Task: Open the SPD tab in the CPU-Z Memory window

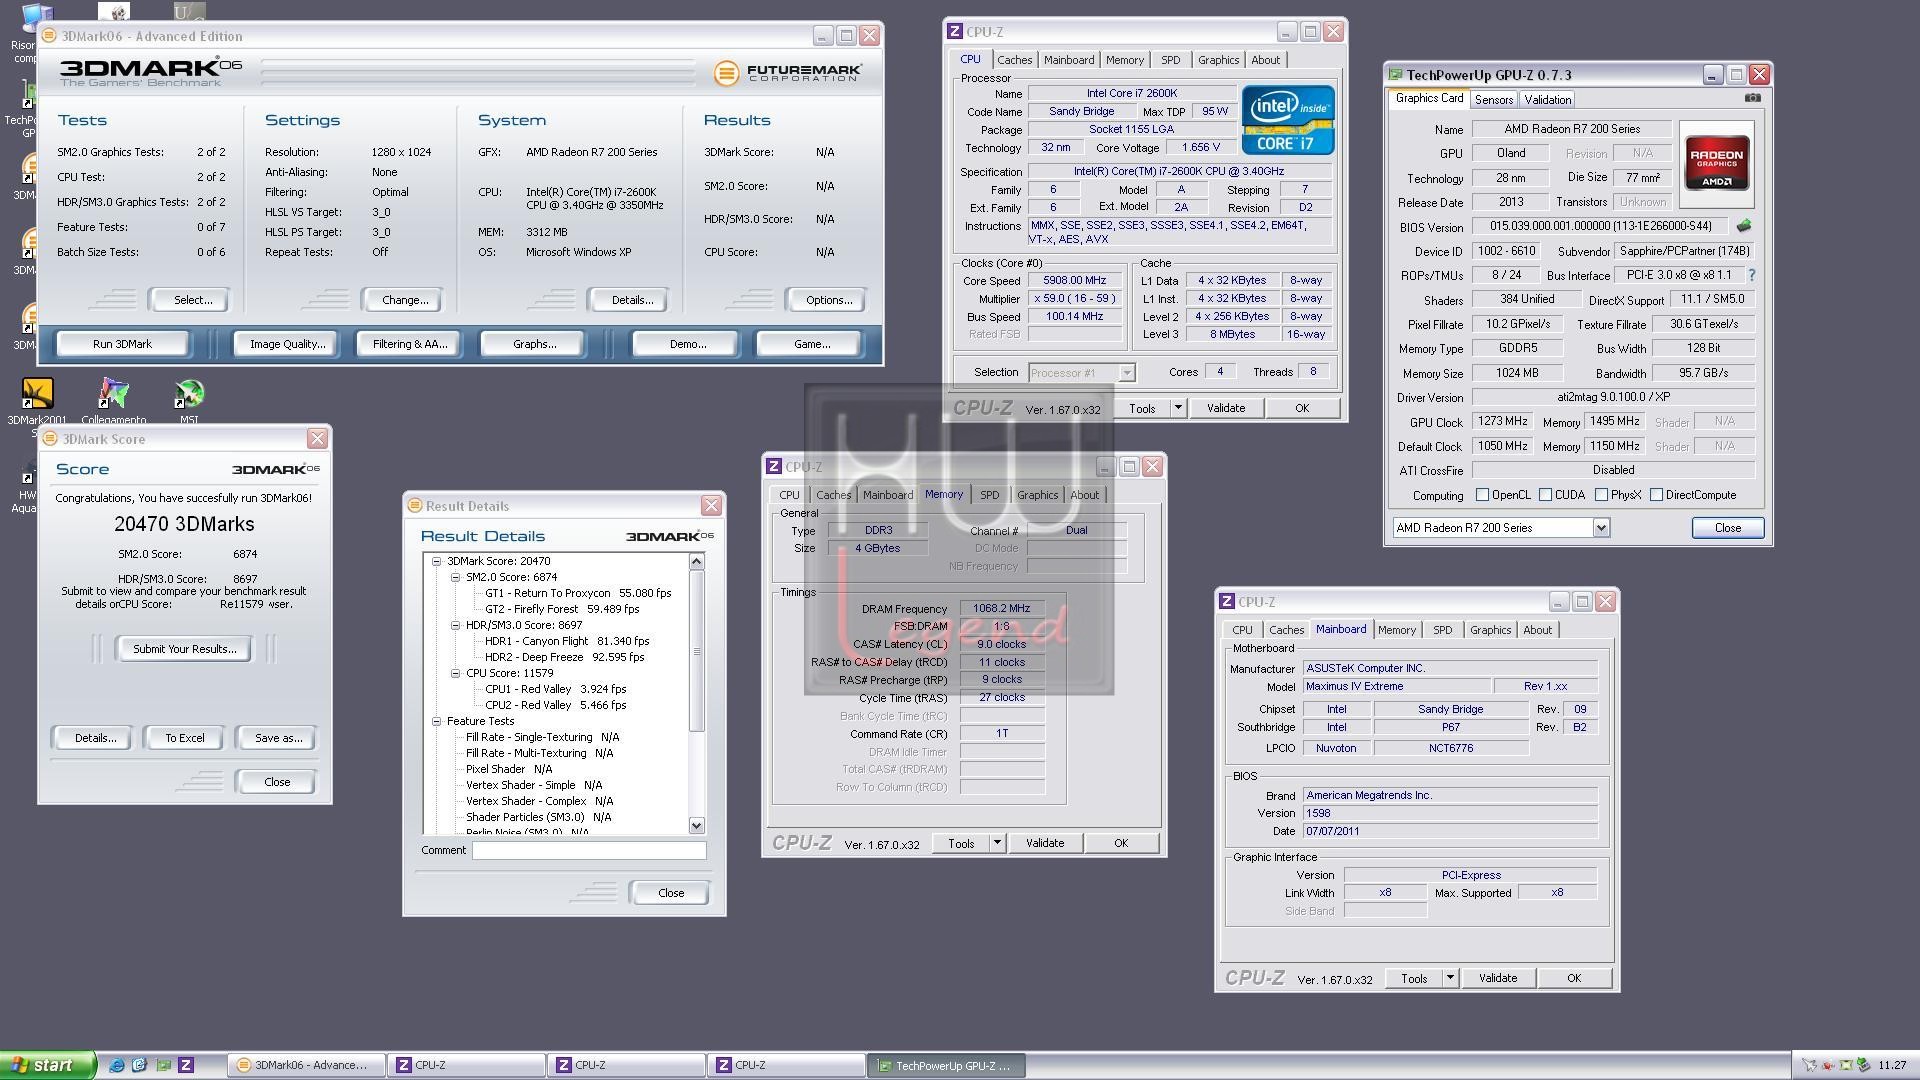Action: click(989, 495)
